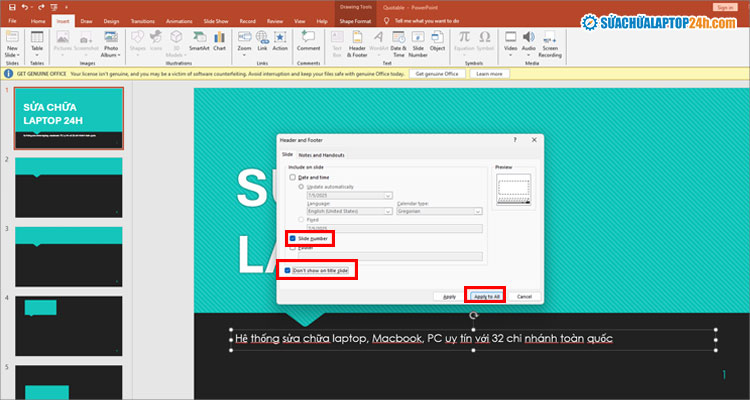Click the lightbulb Tell me icon
Screen dimensions: 750x400
387,21
